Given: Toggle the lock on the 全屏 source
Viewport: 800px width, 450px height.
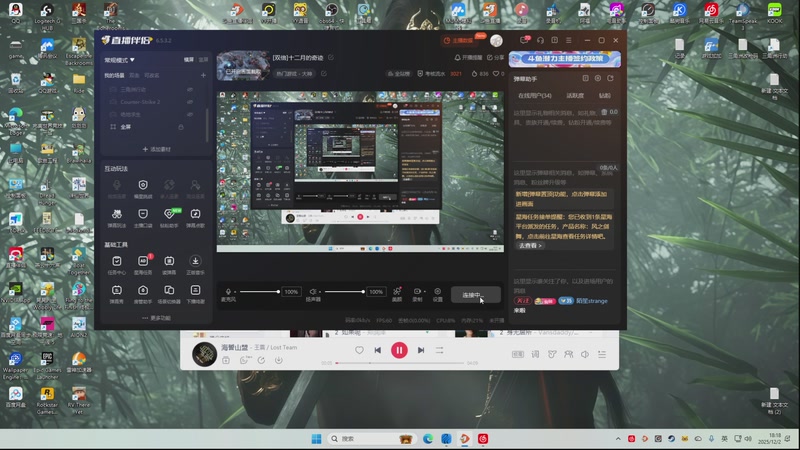Looking at the screenshot, I should click(x=181, y=127).
